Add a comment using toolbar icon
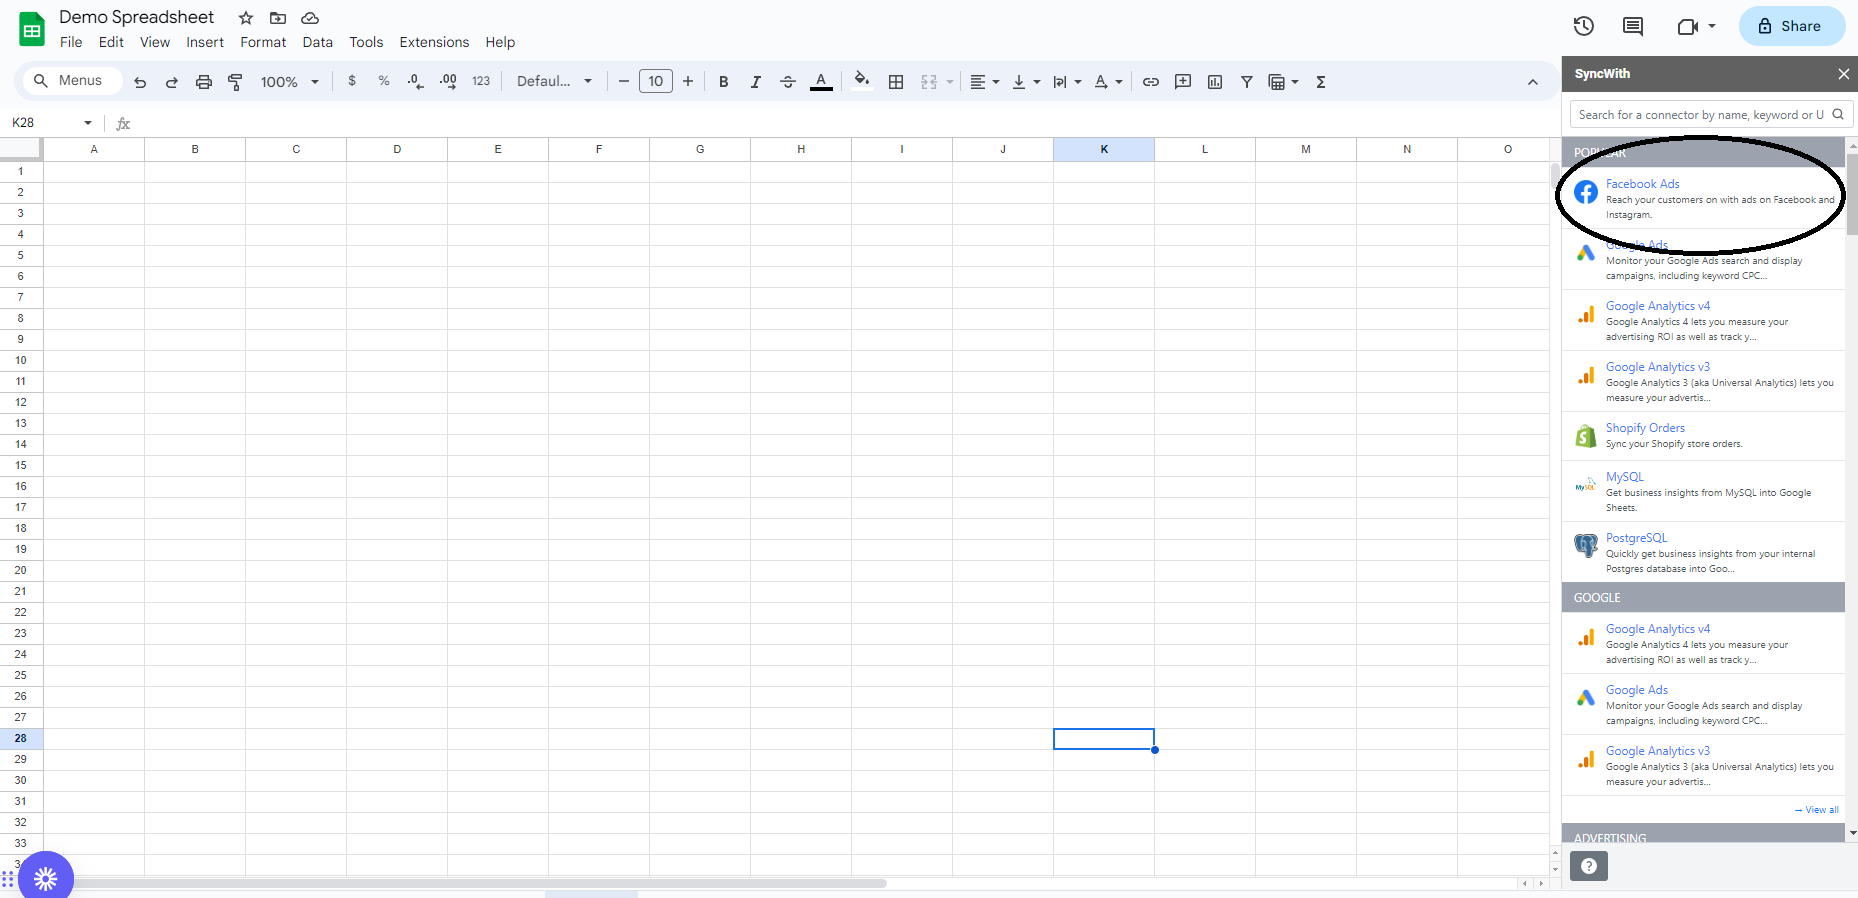This screenshot has height=898, width=1858. 1183,82
